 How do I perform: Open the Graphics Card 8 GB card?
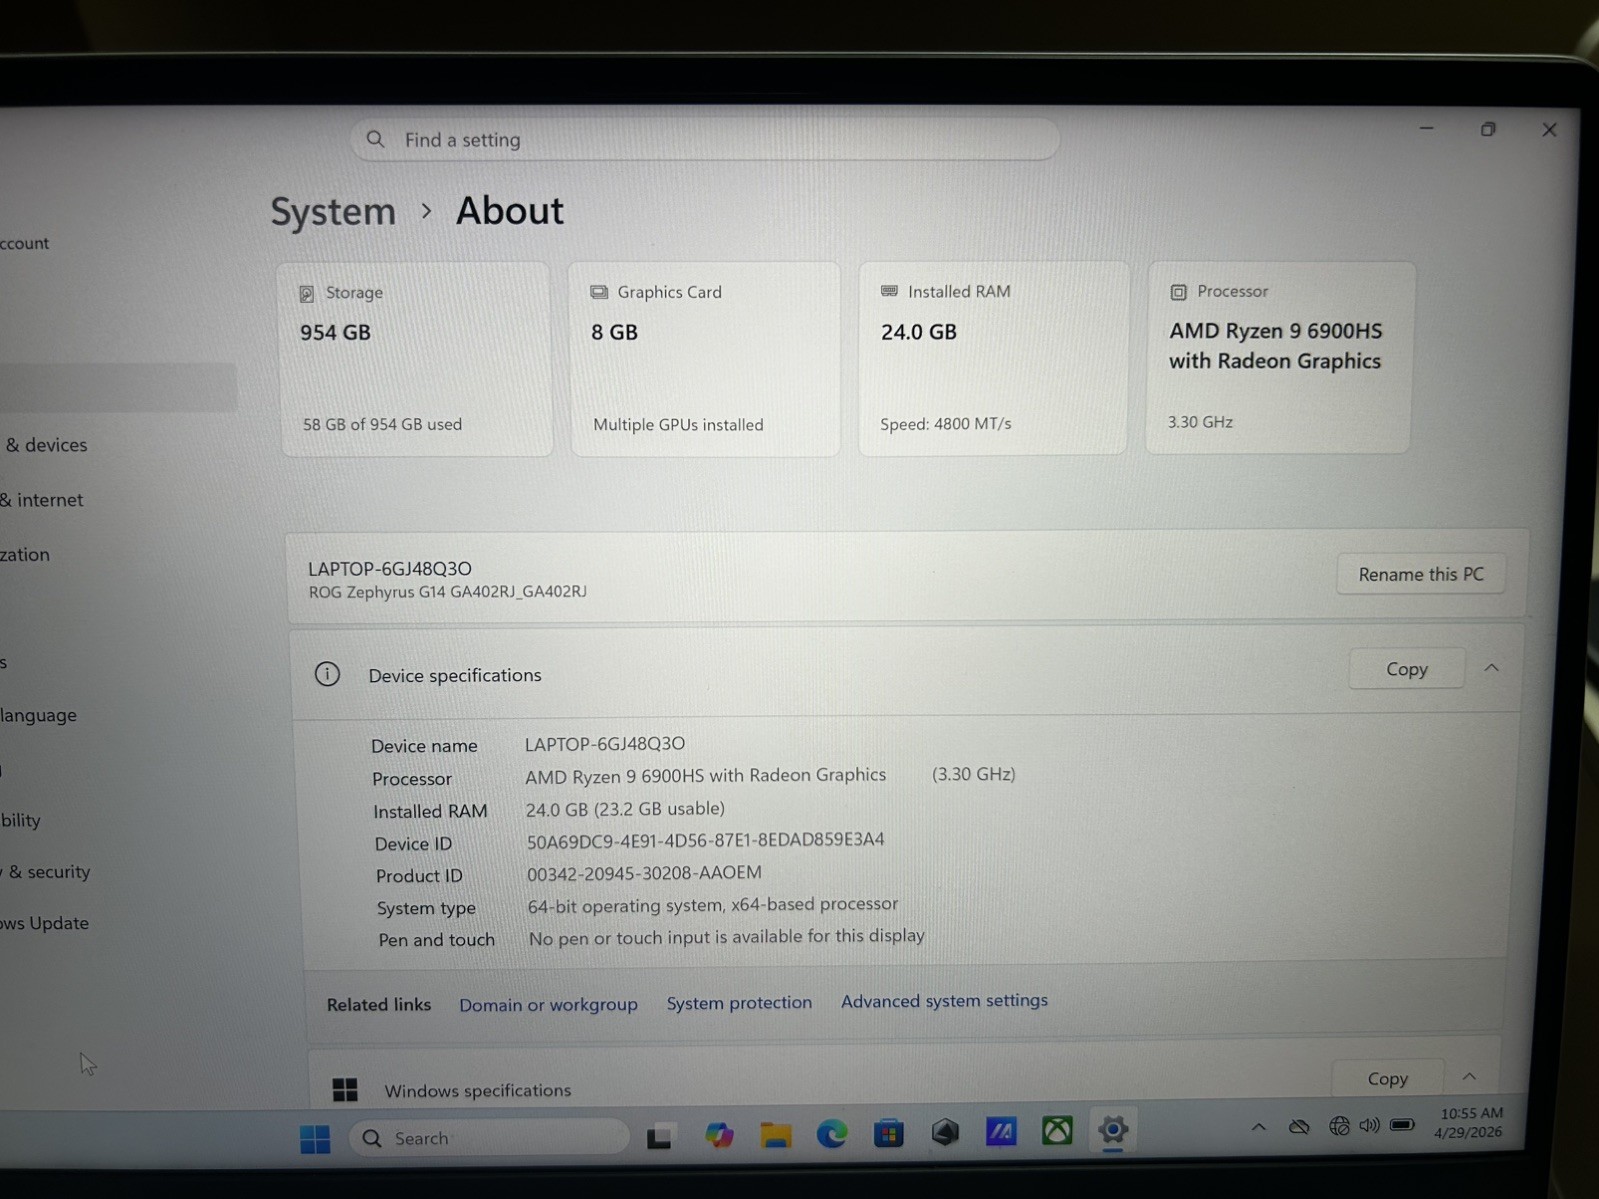coord(705,359)
